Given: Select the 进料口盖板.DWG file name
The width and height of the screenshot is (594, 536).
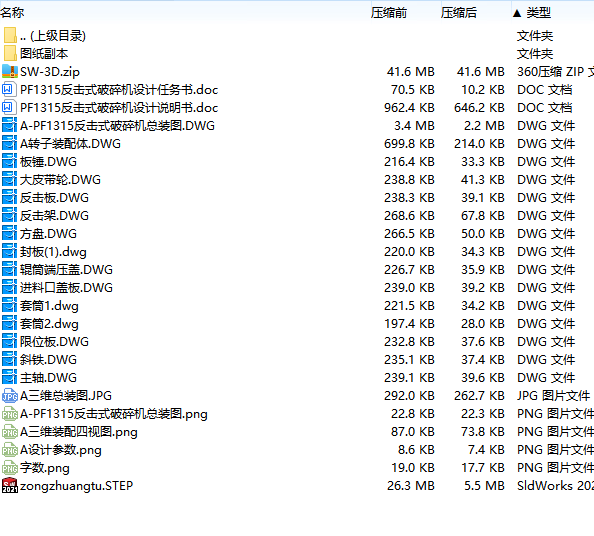Looking at the screenshot, I should 66,288.
